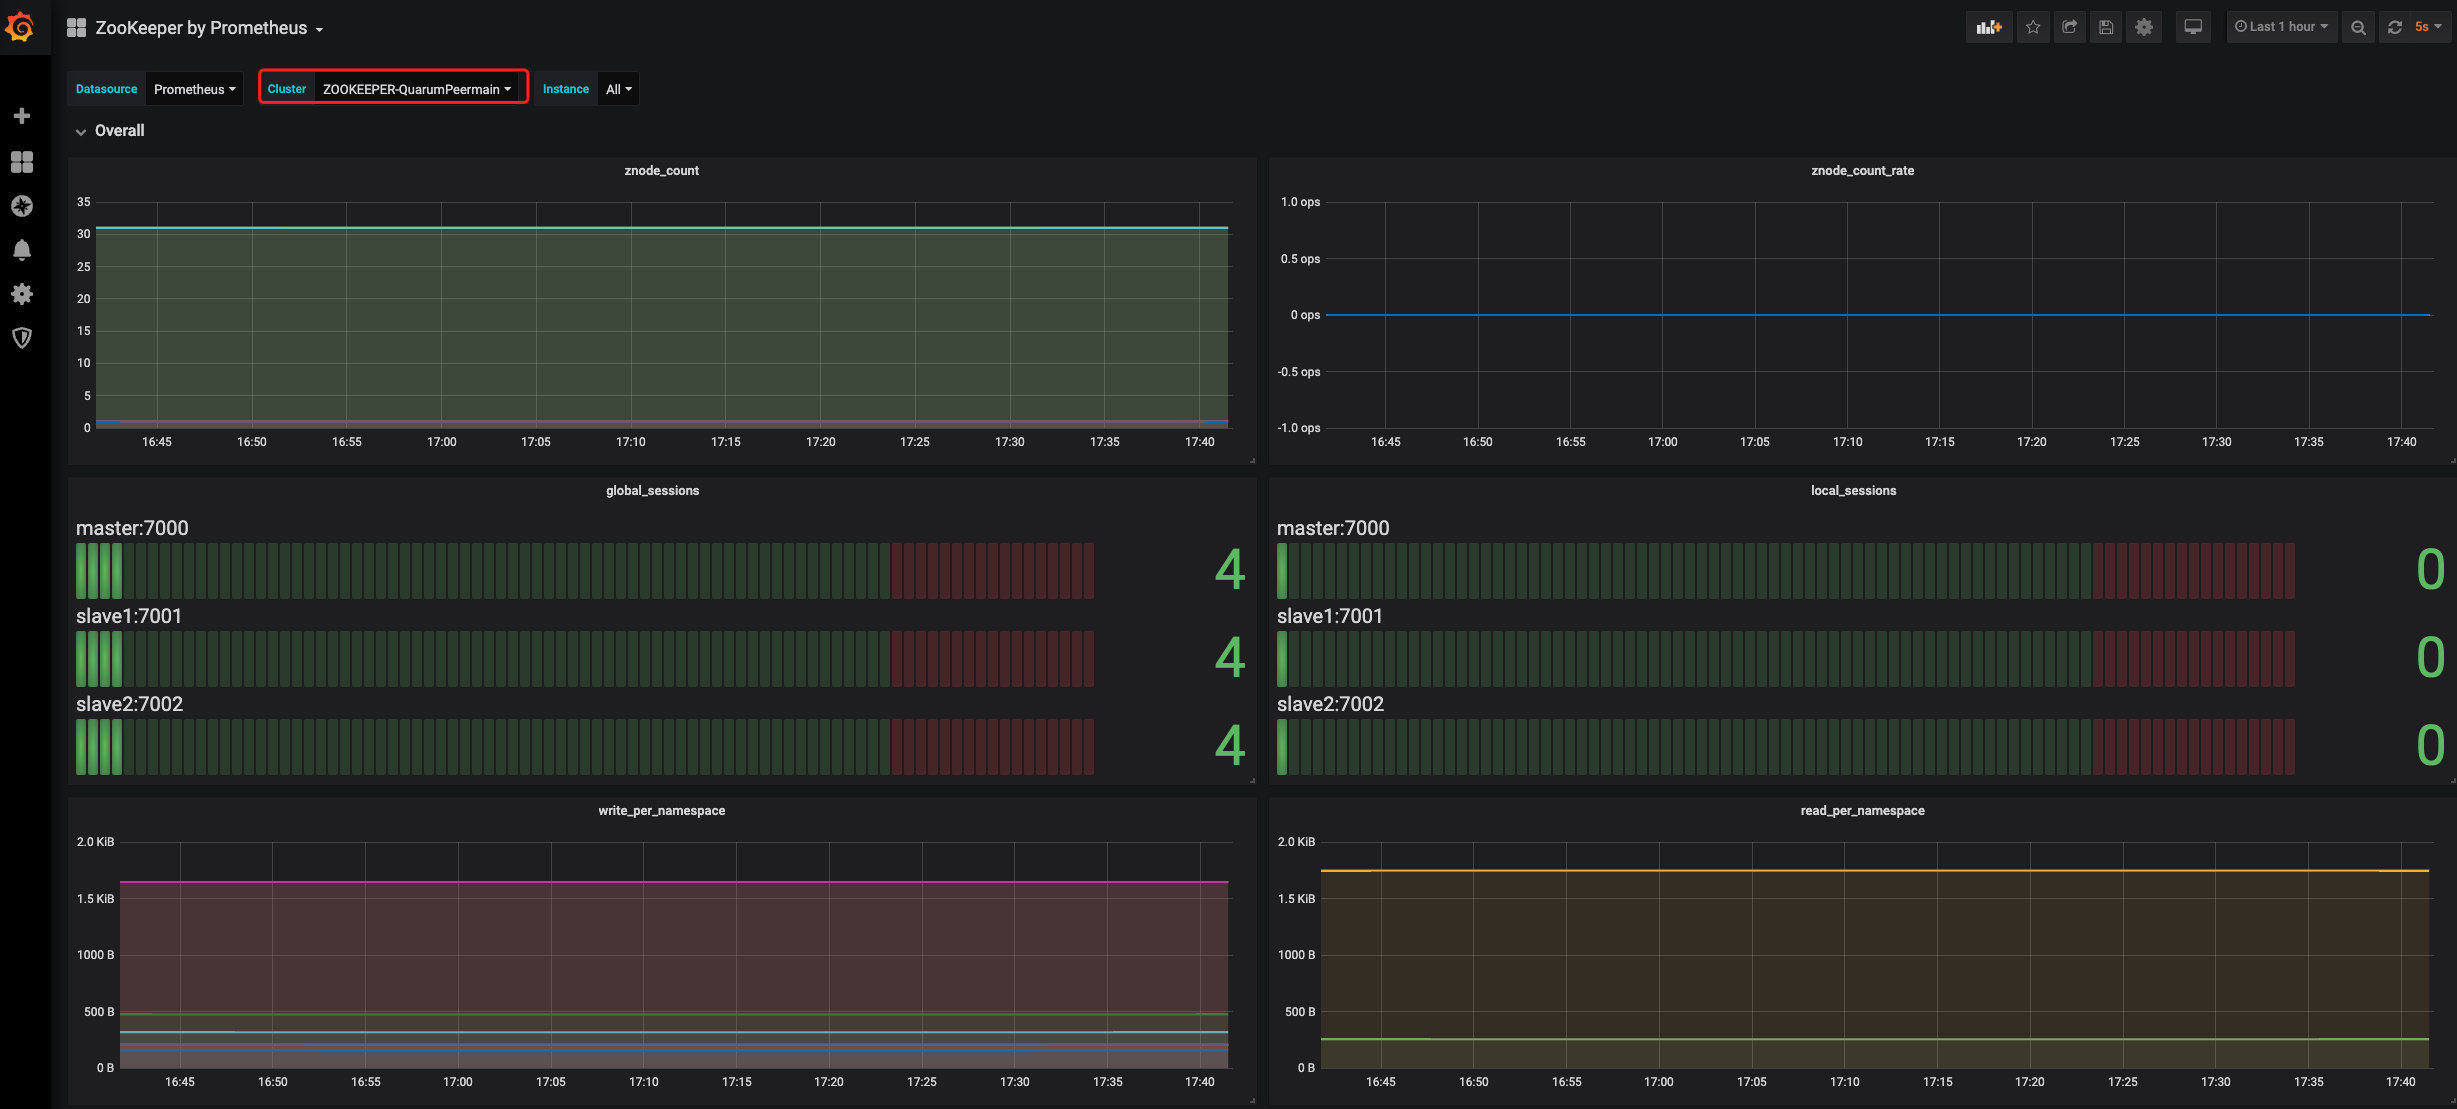Click the slave1:7001 label in global_sessions
The height and width of the screenshot is (1109, 2457).
129,616
